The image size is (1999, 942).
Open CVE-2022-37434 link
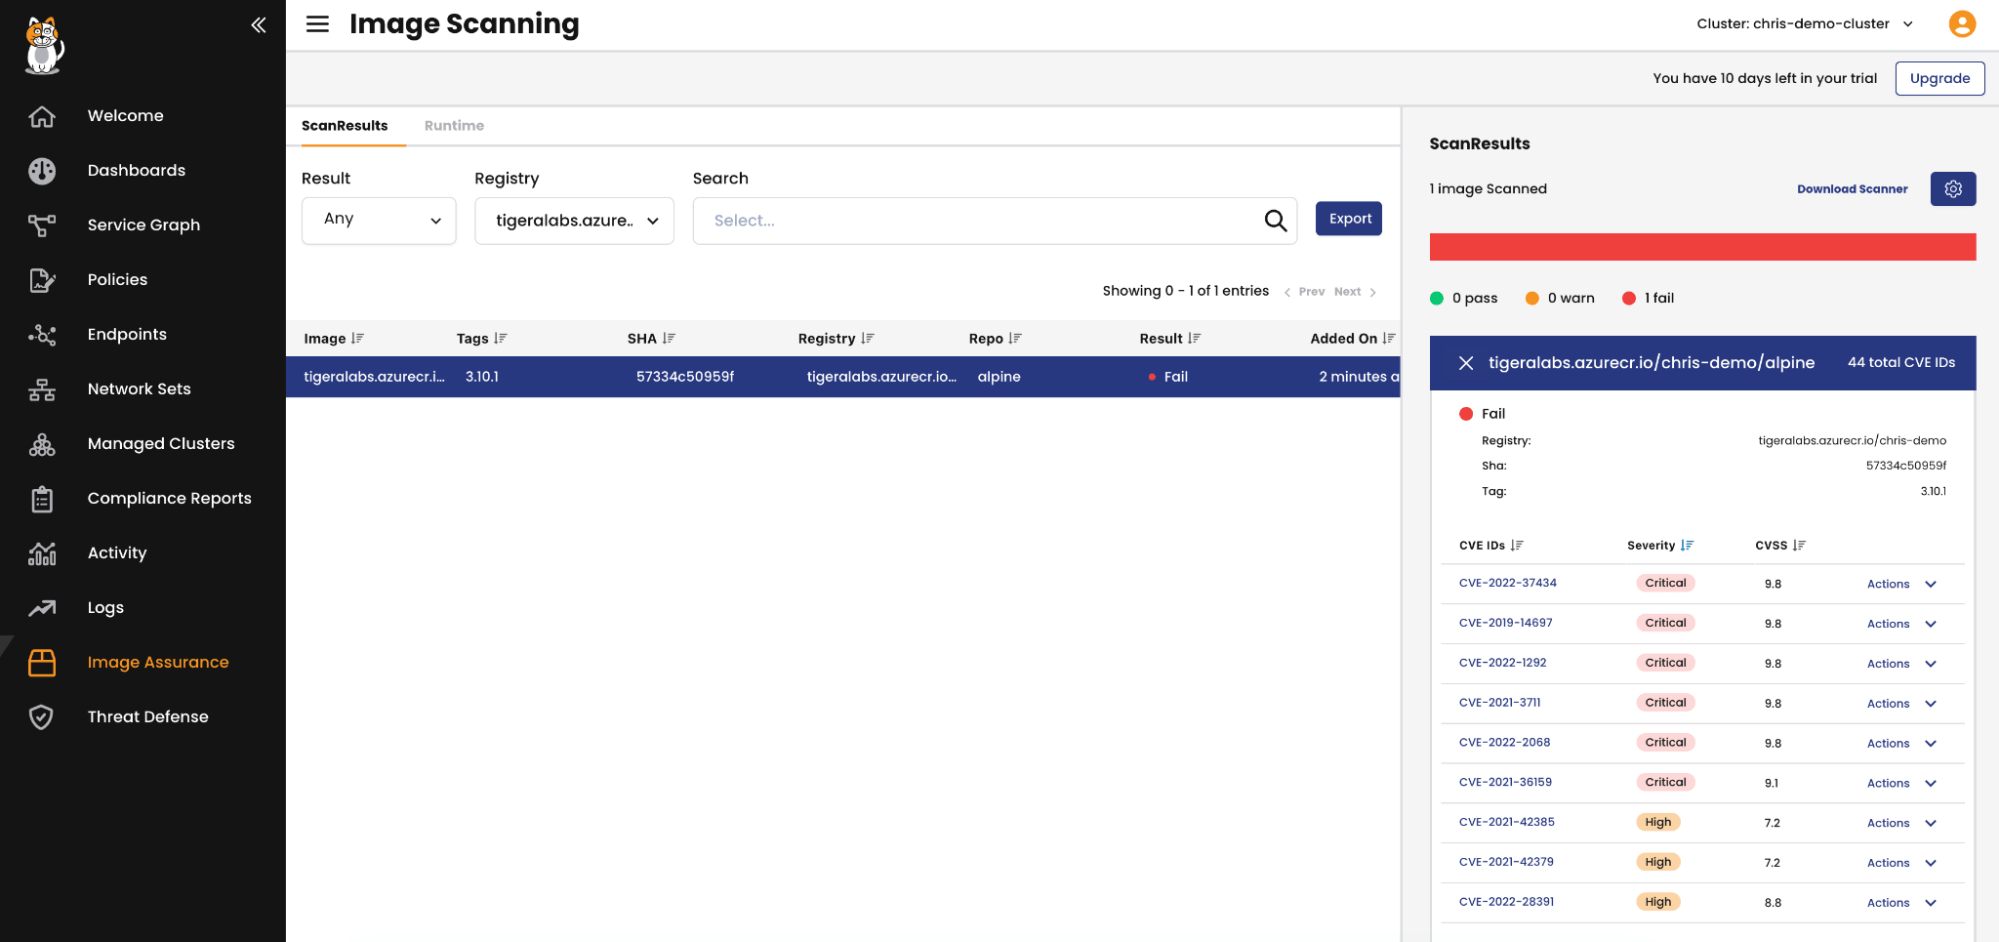(x=1507, y=583)
